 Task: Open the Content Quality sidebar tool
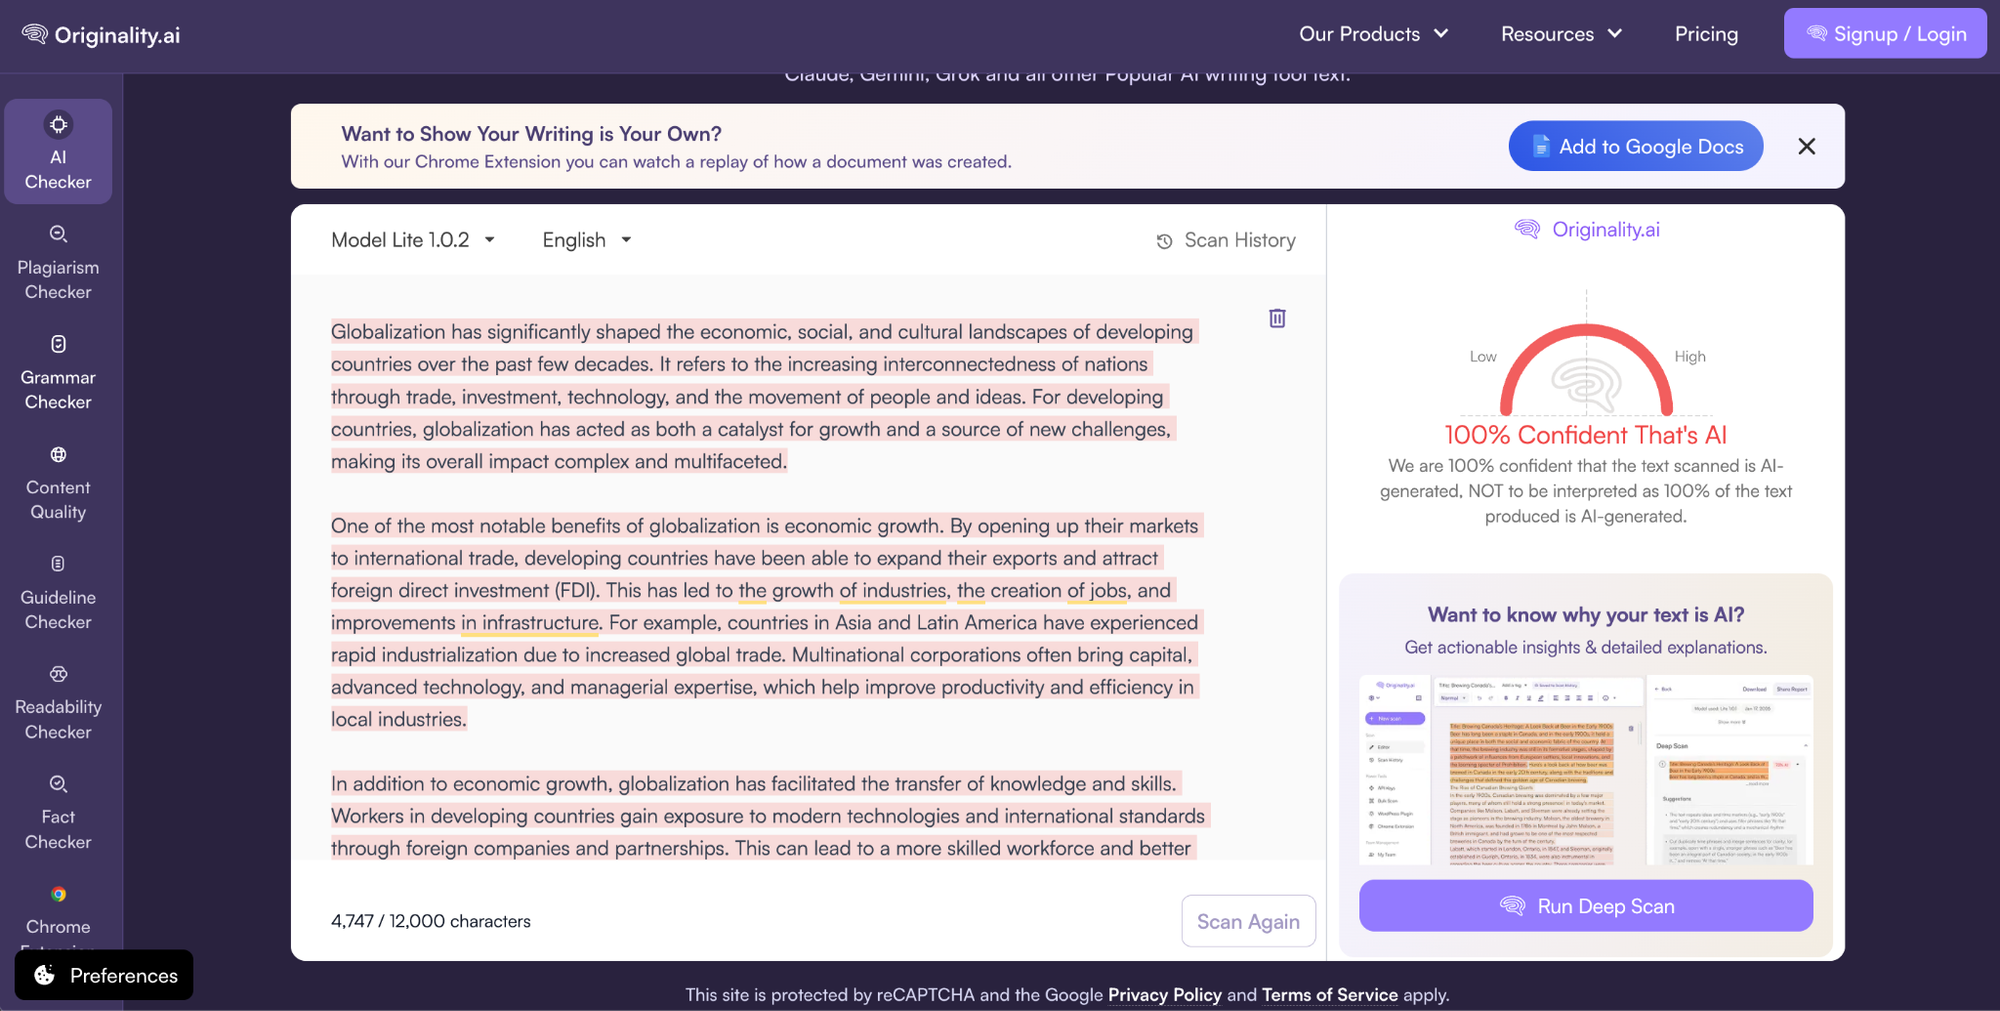[x=58, y=482]
